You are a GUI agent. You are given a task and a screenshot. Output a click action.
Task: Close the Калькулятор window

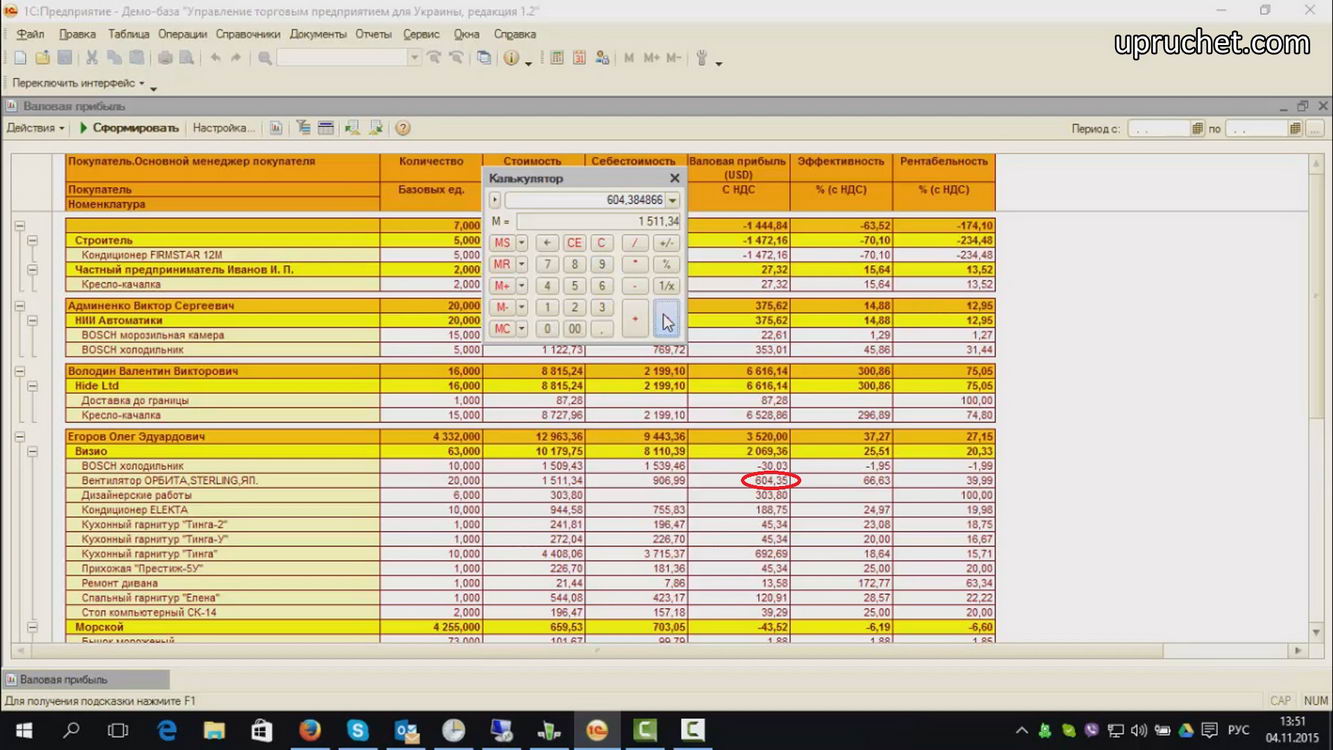(x=674, y=178)
